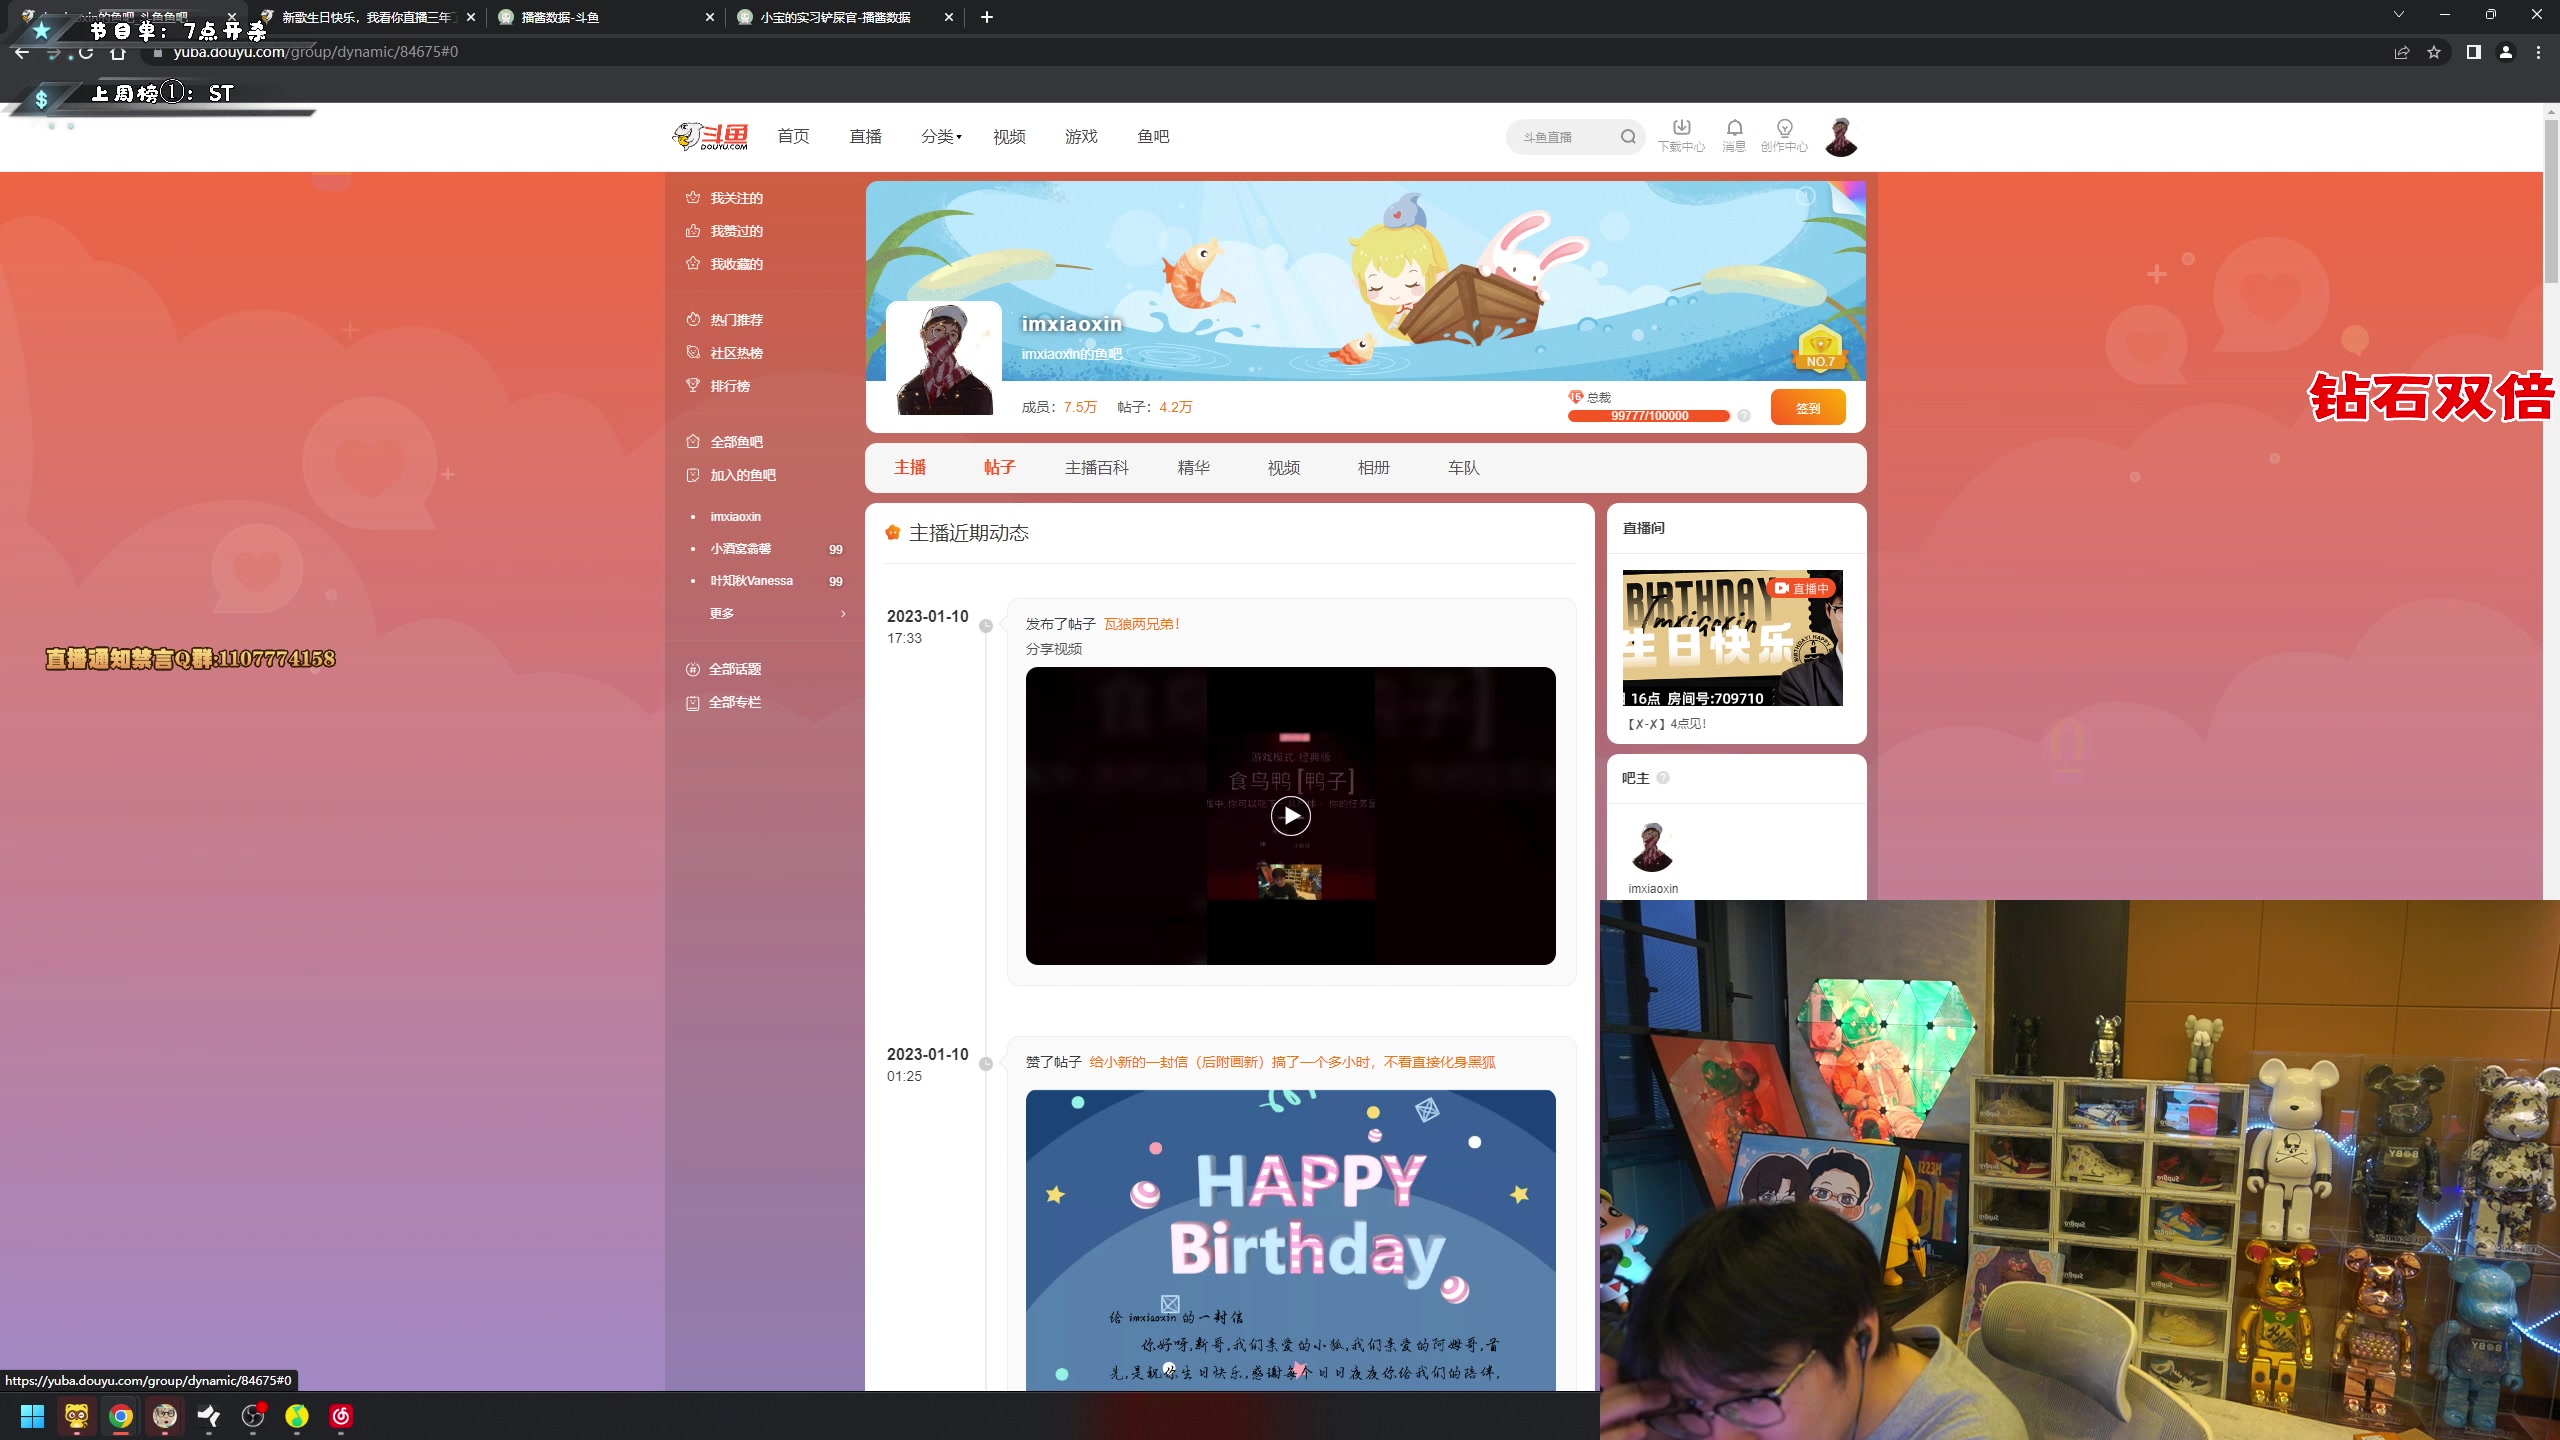Open the messages bell icon
This screenshot has width=2560, height=1440.
click(x=1734, y=128)
